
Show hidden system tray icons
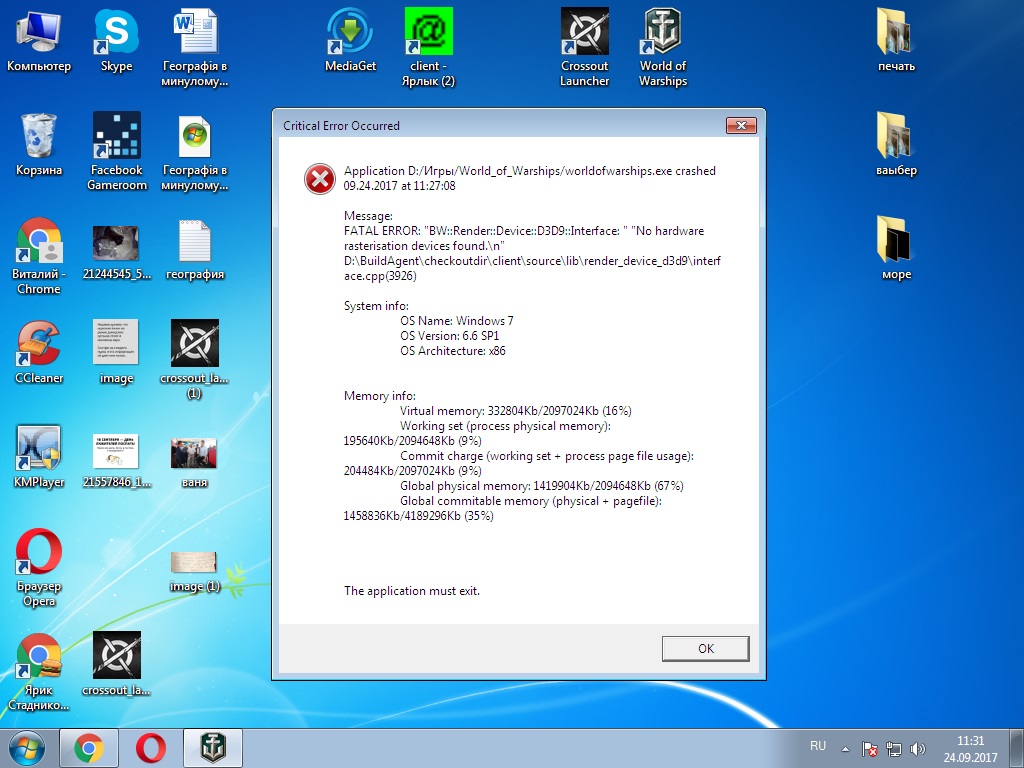click(x=845, y=749)
